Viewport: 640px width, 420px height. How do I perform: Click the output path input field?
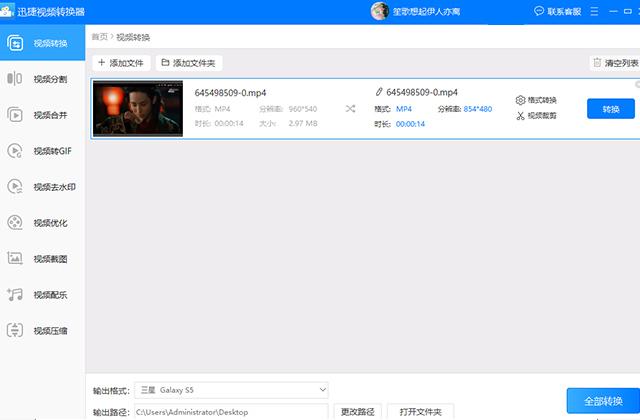[231, 411]
